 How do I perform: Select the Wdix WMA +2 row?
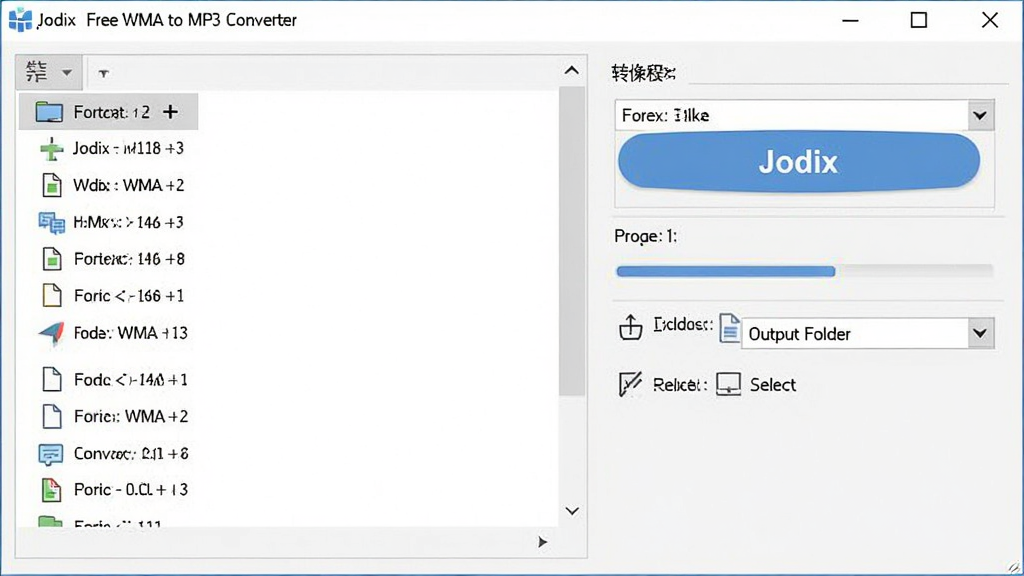(112, 185)
